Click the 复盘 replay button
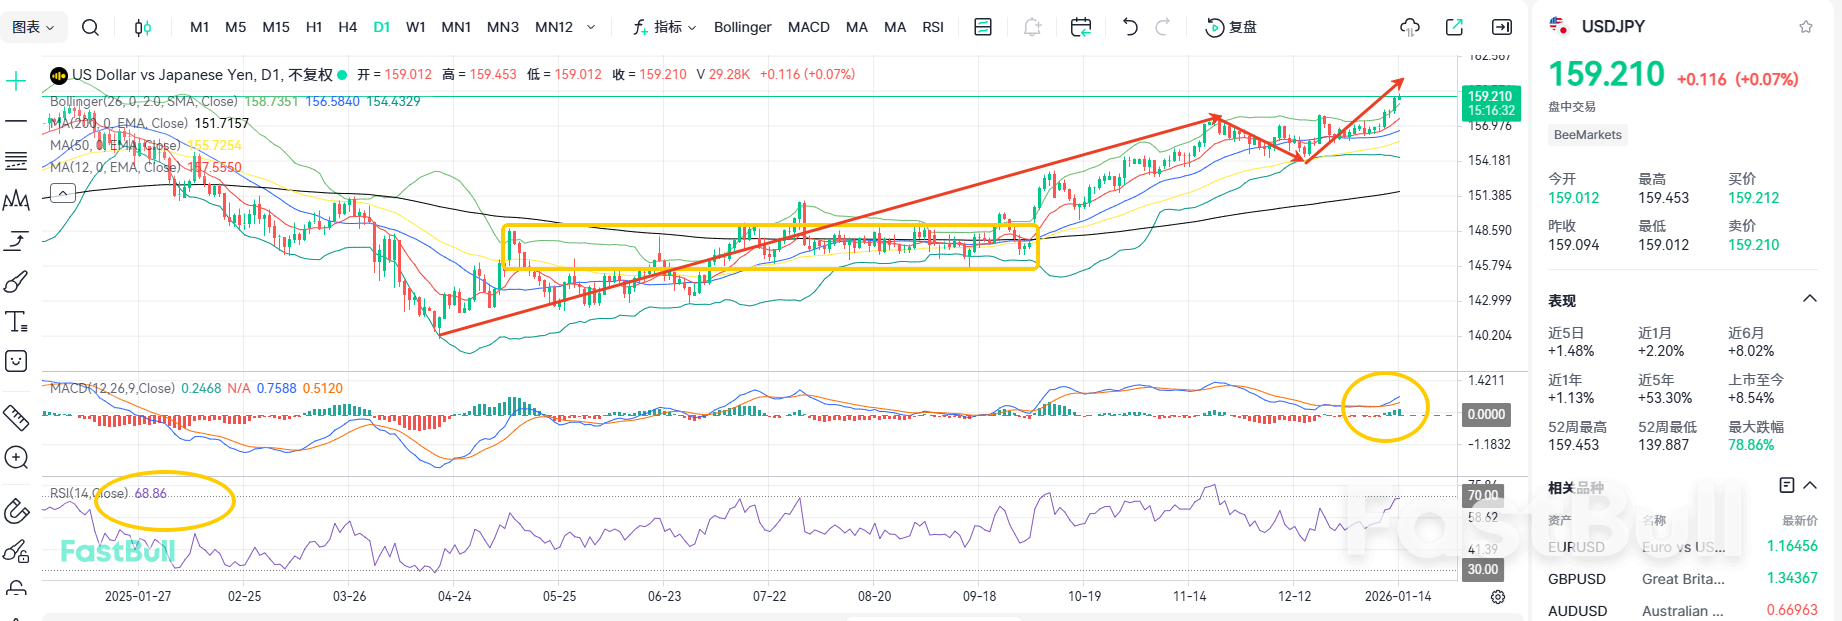This screenshot has width=1842, height=621. tap(1232, 27)
